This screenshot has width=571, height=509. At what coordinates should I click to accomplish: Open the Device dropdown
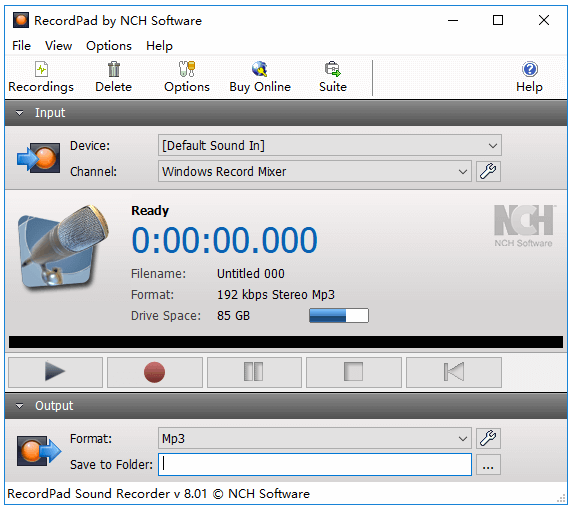[330, 145]
